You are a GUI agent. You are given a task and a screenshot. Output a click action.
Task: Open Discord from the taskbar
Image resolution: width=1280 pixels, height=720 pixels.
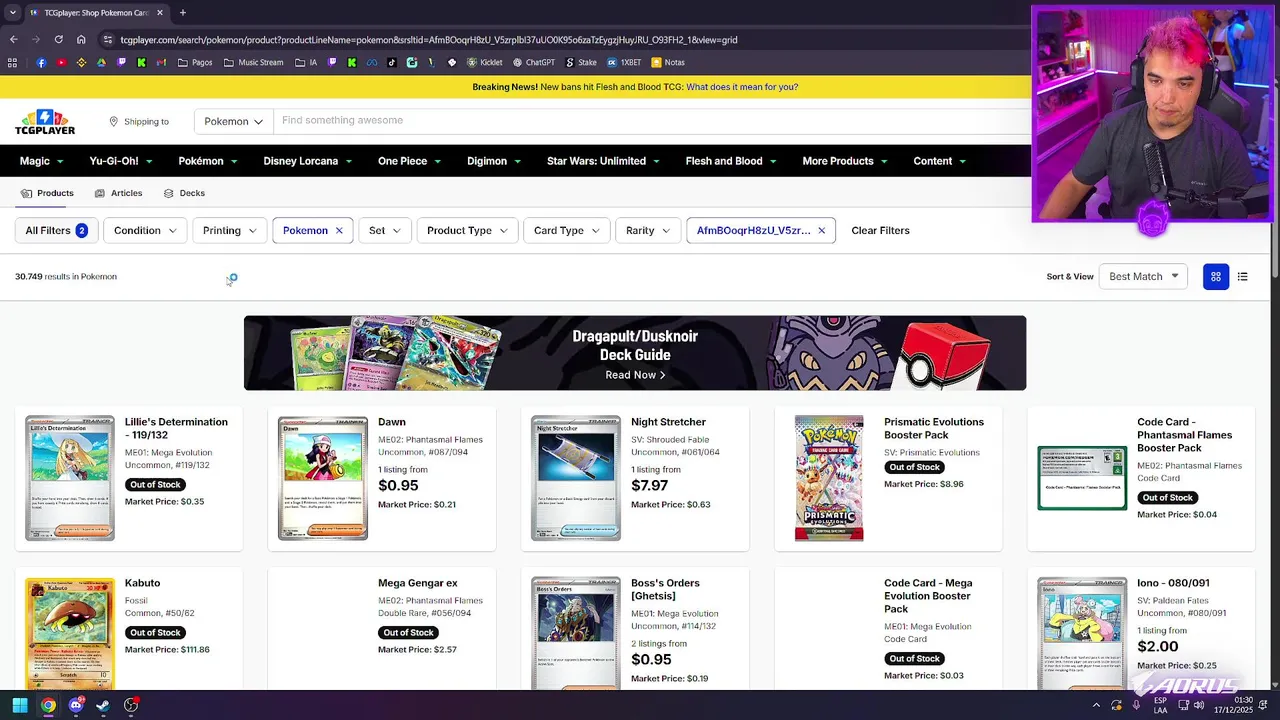coord(76,705)
